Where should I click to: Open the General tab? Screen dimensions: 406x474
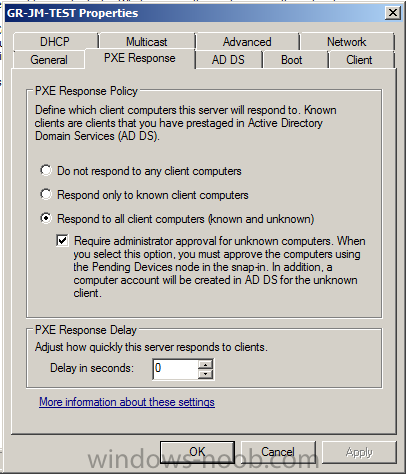[x=49, y=60]
